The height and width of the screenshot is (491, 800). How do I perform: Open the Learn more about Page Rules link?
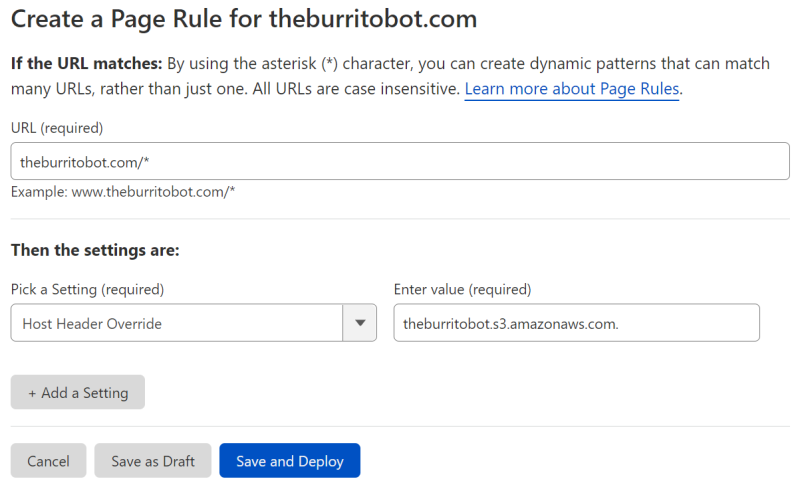pos(571,89)
